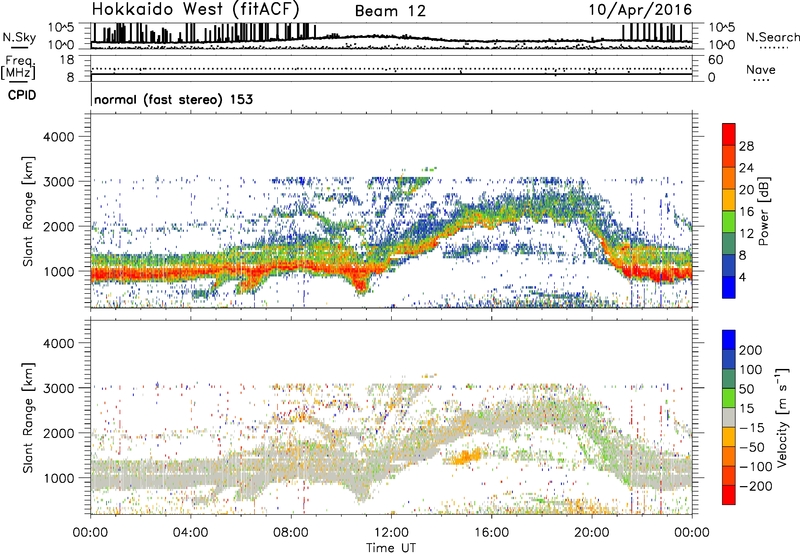Click the "18" frequency axis tick label
This screenshot has height=554, width=800.
click(x=67, y=60)
